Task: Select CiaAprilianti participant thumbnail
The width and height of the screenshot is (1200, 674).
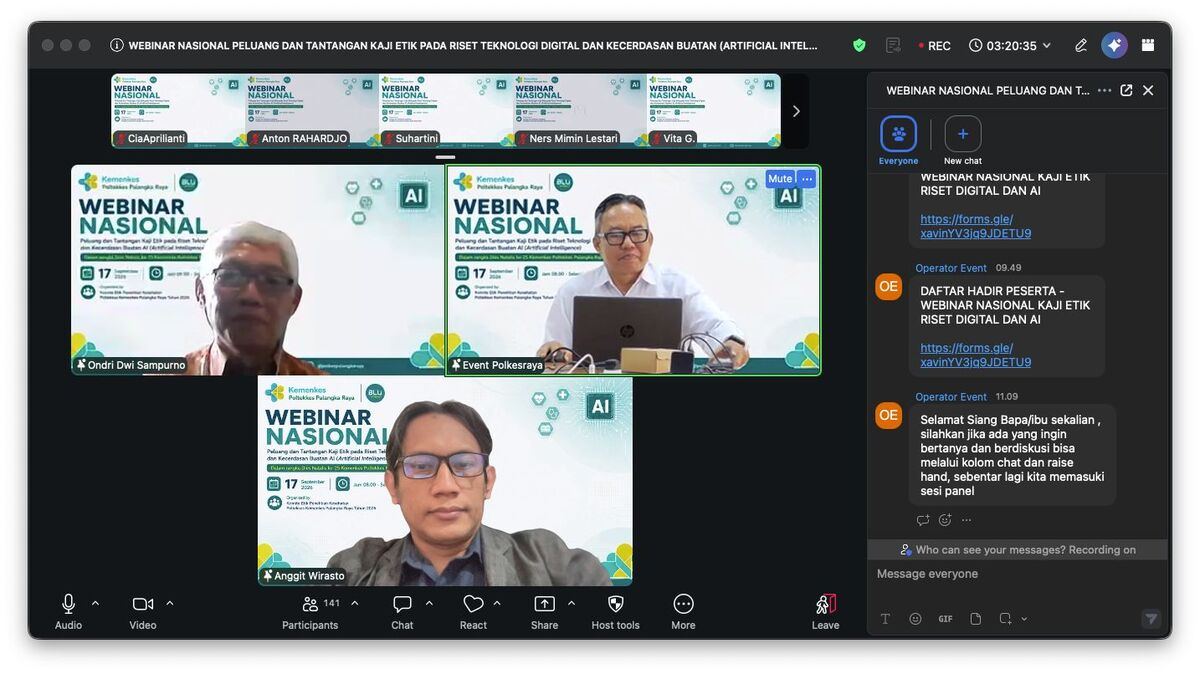Action: [x=178, y=110]
